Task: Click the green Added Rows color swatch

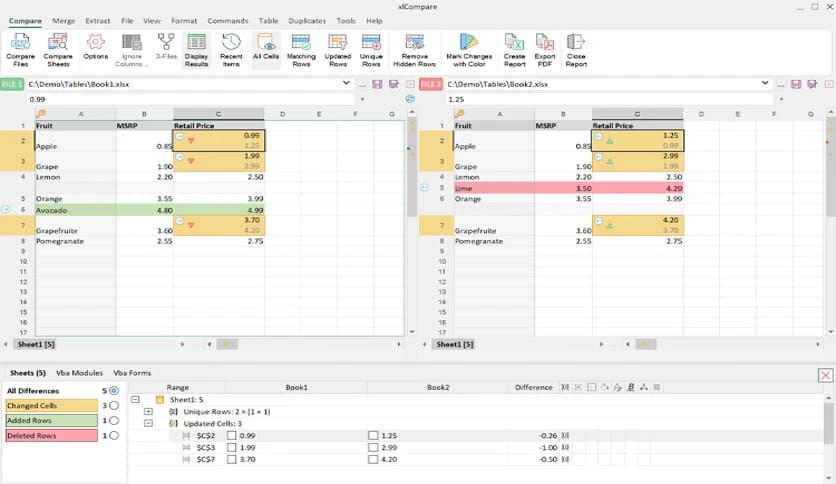Action: point(52,421)
